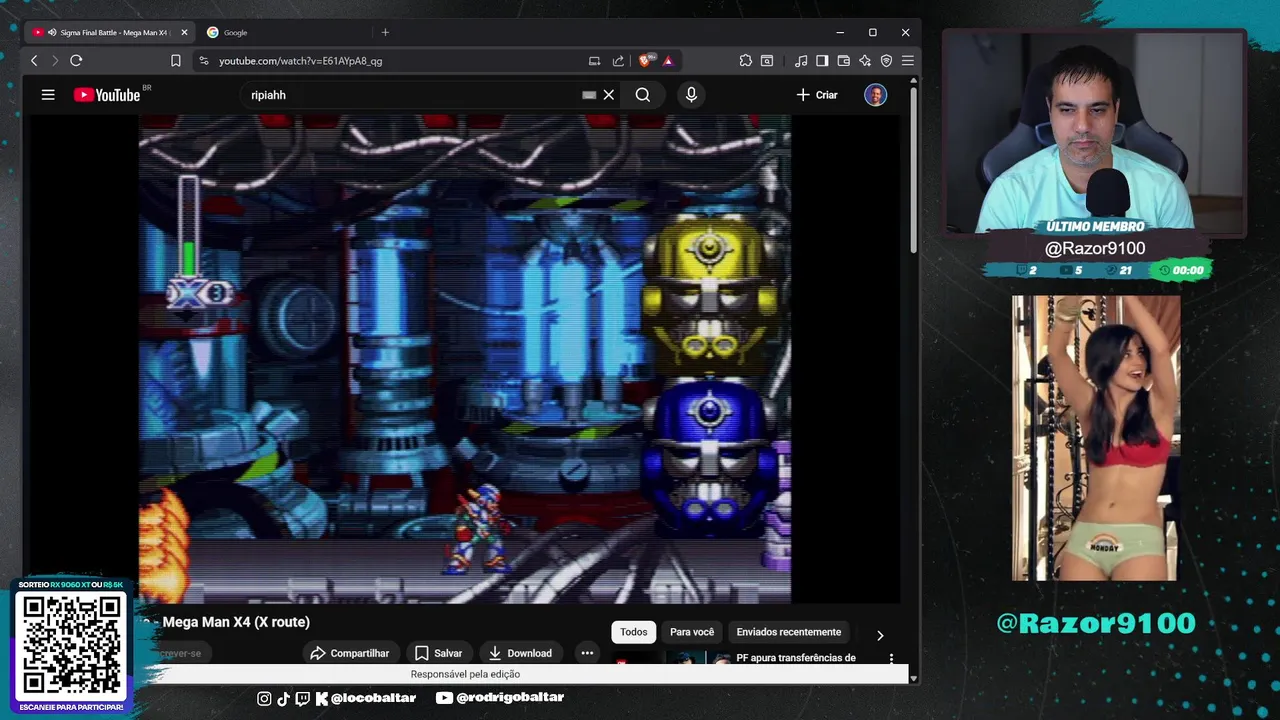Open the tab search window icon
Image resolution: width=1280 pixels, height=720 pixels.
(x=767, y=61)
